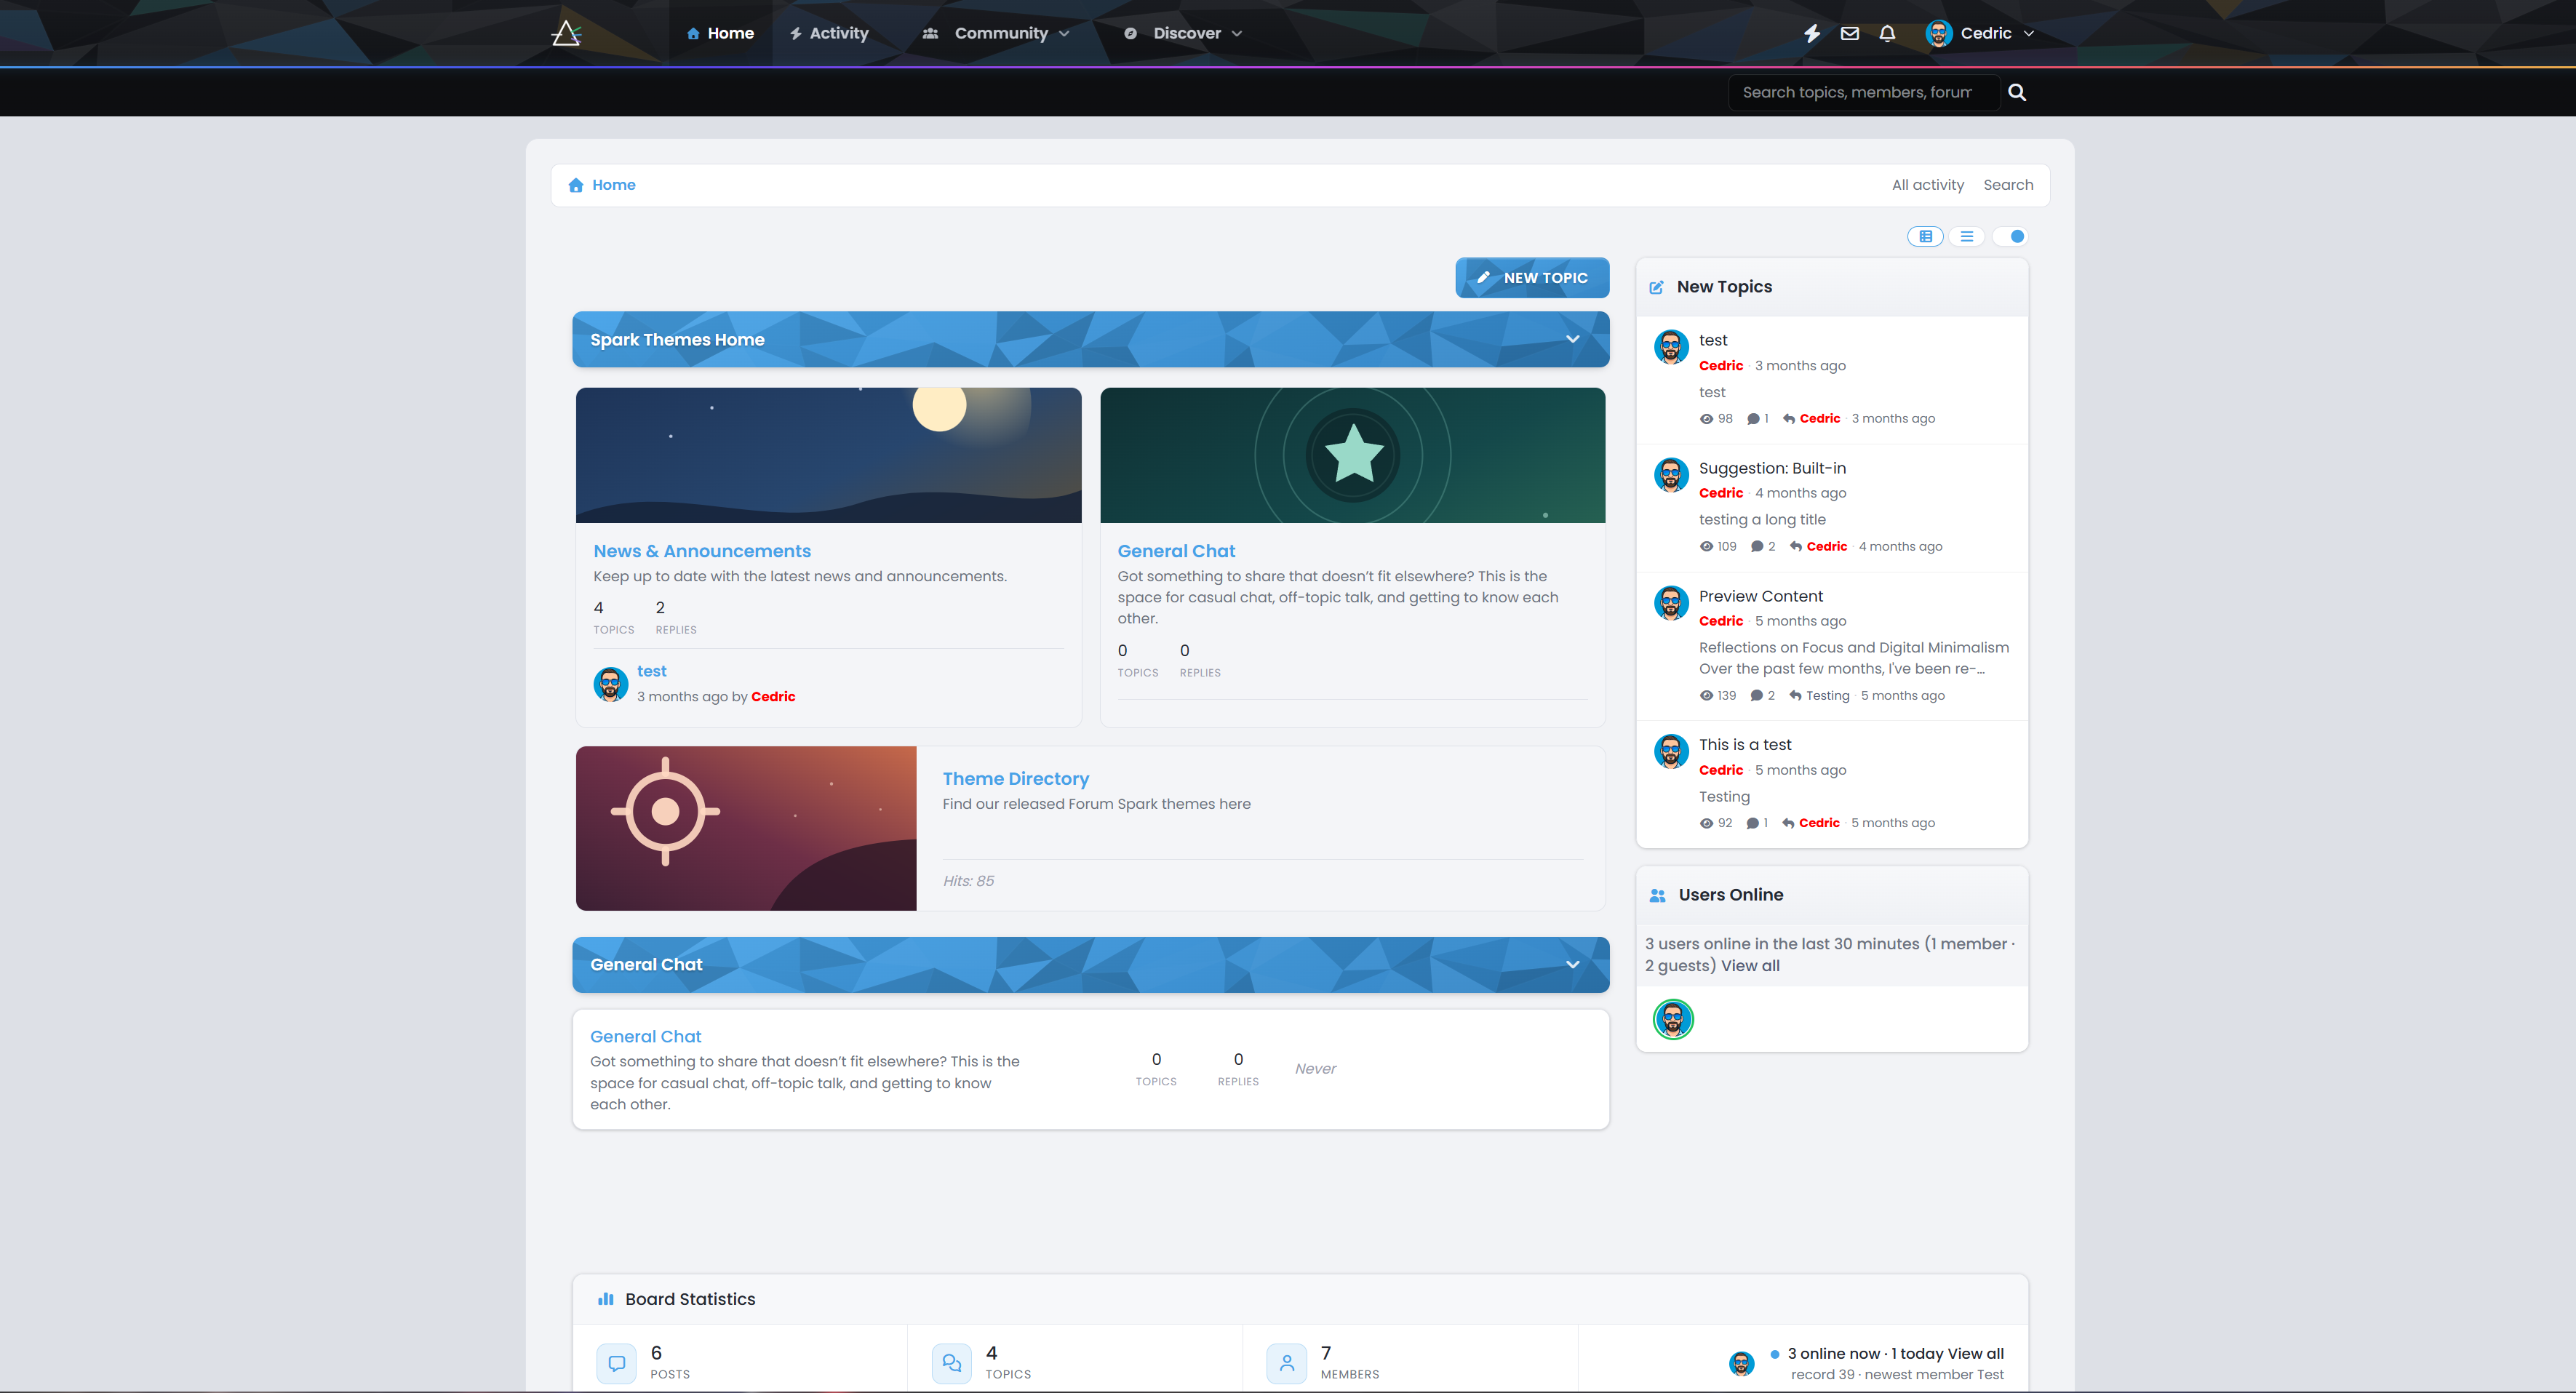Screen dimensions: 2576x1393
Task: Open the Search link in breadcrumb bar
Action: [2008, 185]
